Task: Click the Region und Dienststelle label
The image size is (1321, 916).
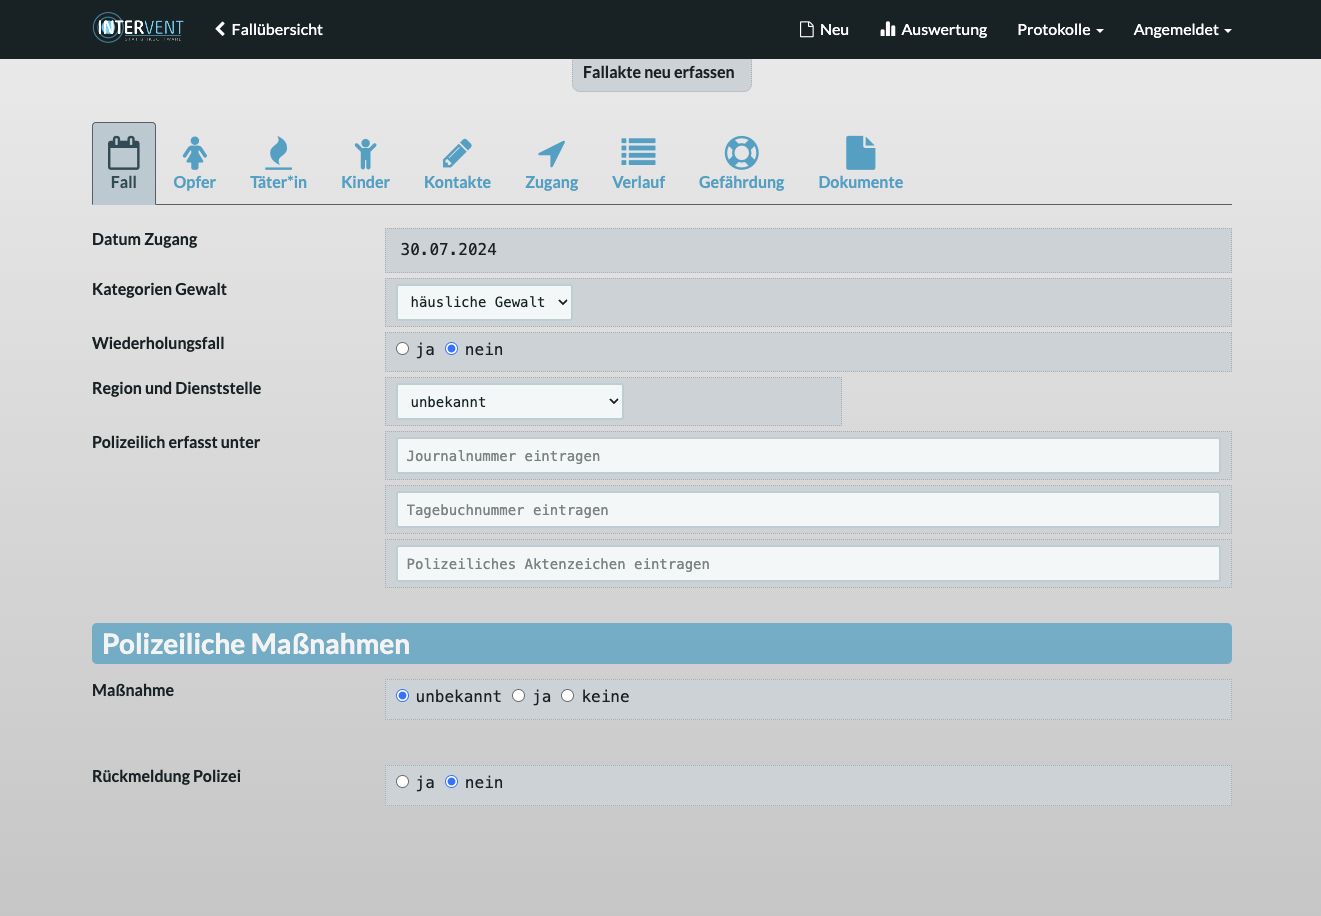Action: pos(176,388)
